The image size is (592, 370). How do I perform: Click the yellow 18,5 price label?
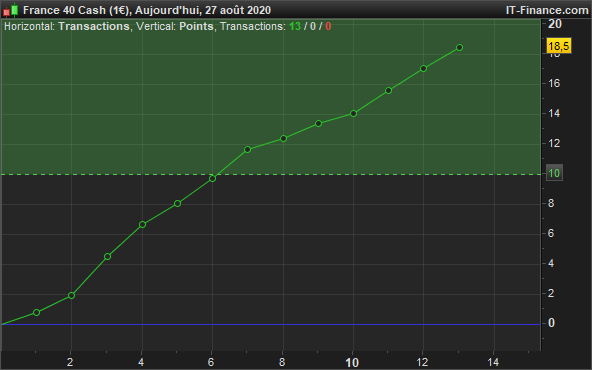pos(559,46)
